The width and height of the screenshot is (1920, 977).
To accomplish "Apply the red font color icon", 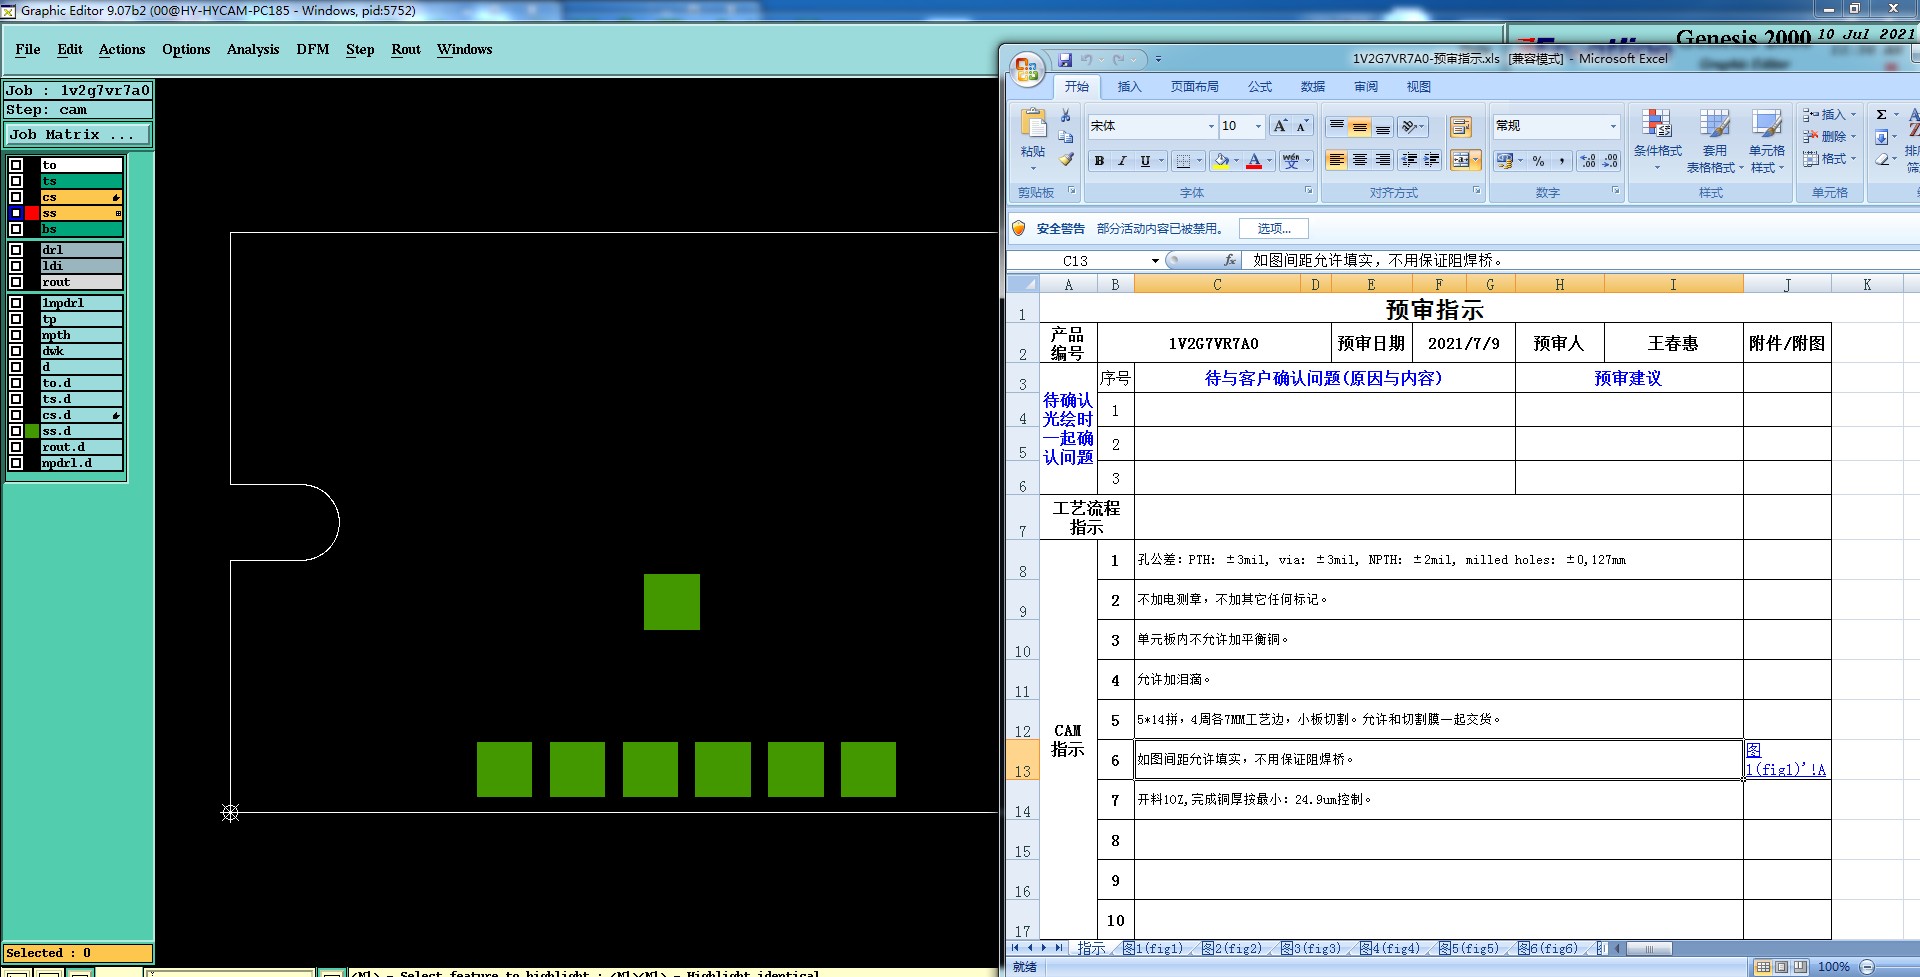I will coord(1254,161).
